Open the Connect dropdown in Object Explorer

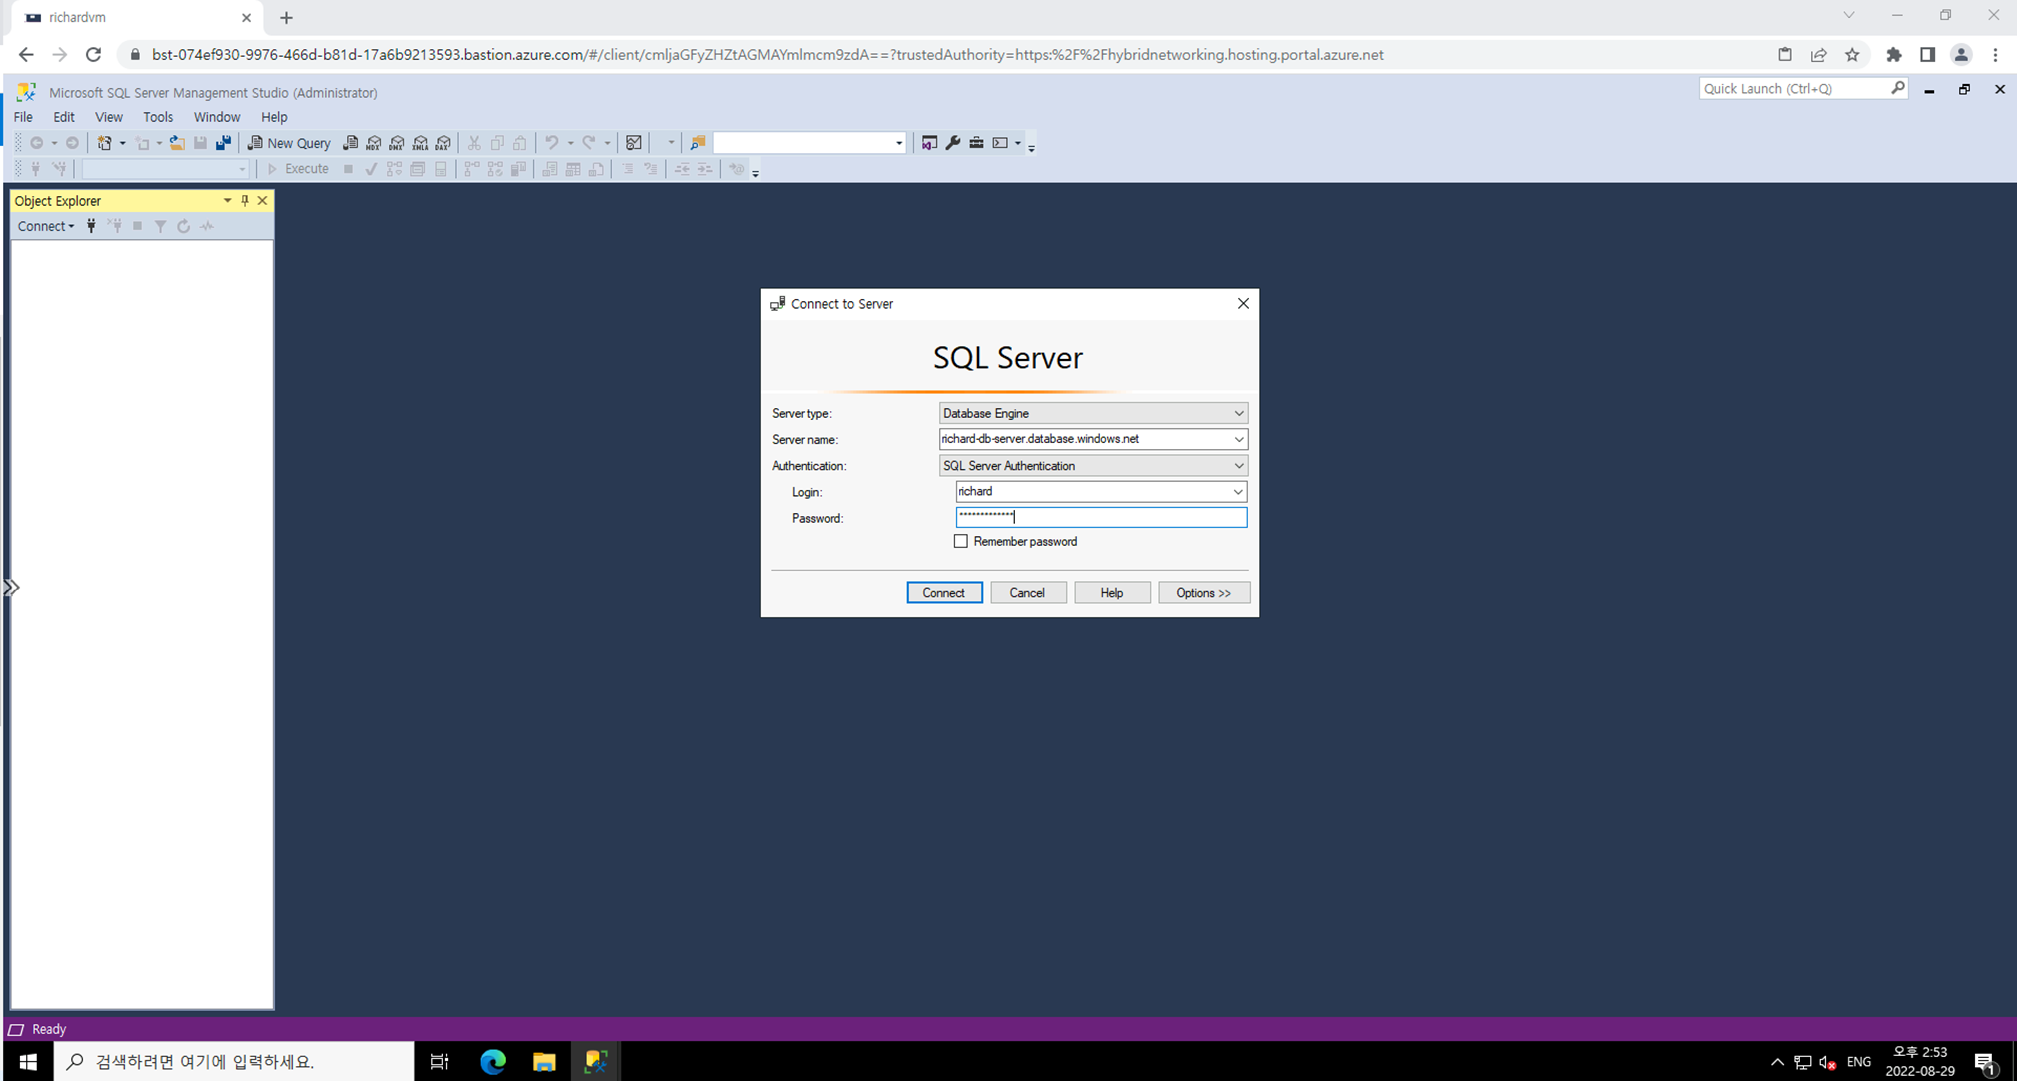[x=46, y=226]
